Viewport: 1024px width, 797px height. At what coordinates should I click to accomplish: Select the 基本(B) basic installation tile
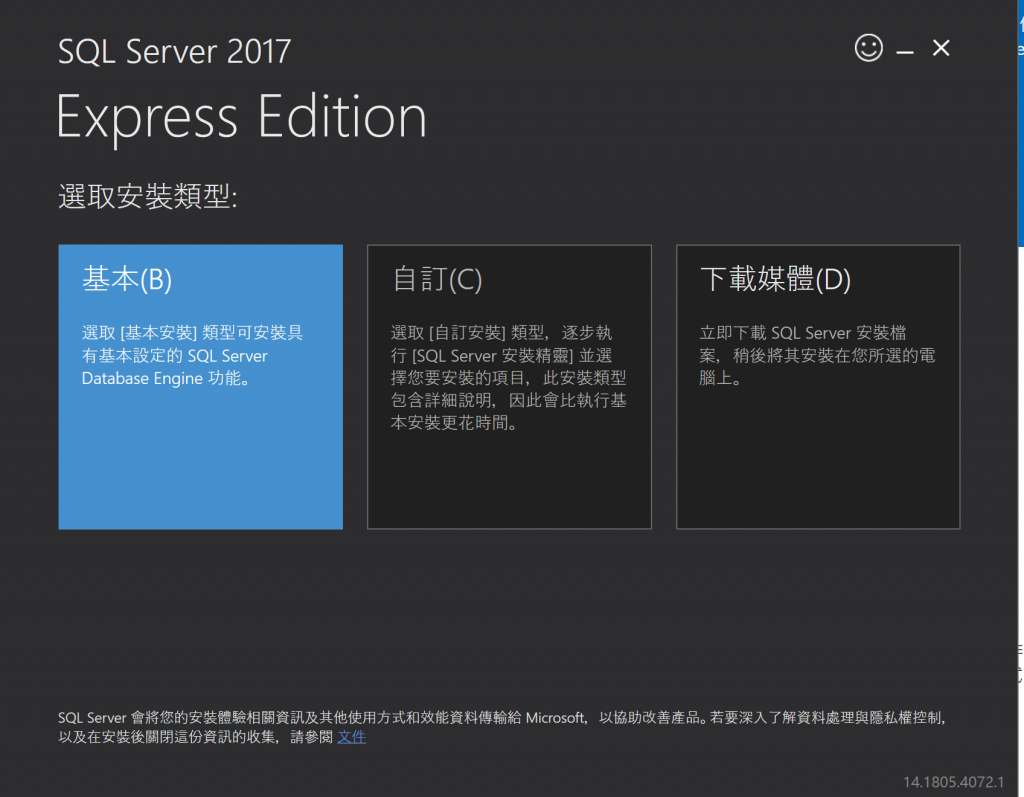(x=200, y=387)
